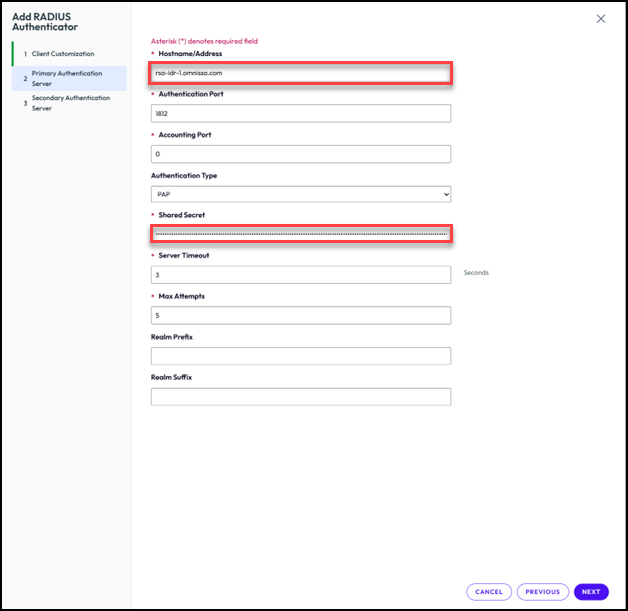This screenshot has width=628, height=611.
Task: Focus the Realm Prefix text box
Action: [x=300, y=356]
